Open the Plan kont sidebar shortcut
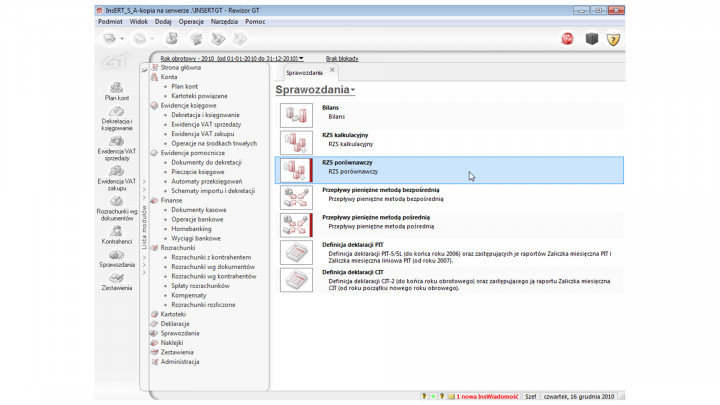 [x=117, y=91]
